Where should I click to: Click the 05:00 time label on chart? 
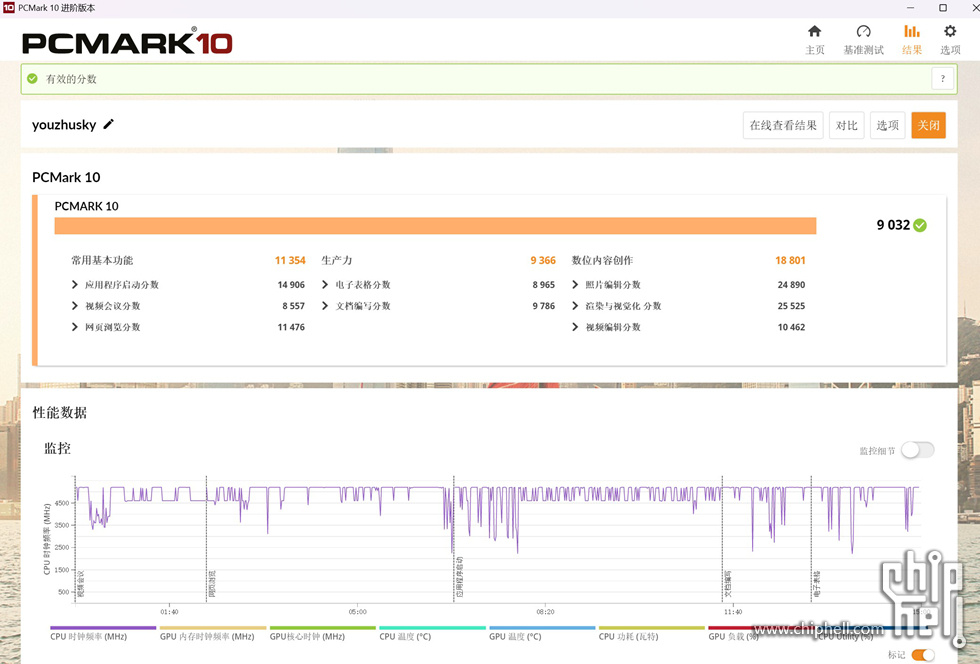click(358, 611)
